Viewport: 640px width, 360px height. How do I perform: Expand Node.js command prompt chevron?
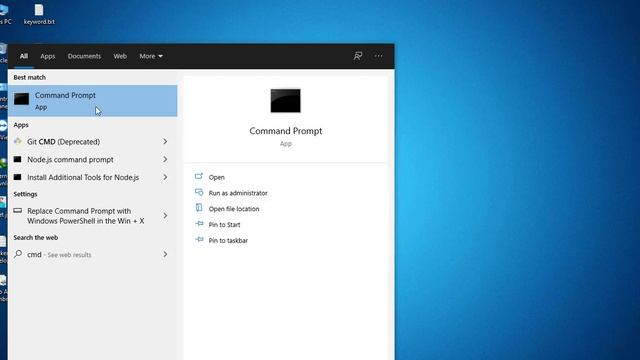pyautogui.click(x=165, y=159)
